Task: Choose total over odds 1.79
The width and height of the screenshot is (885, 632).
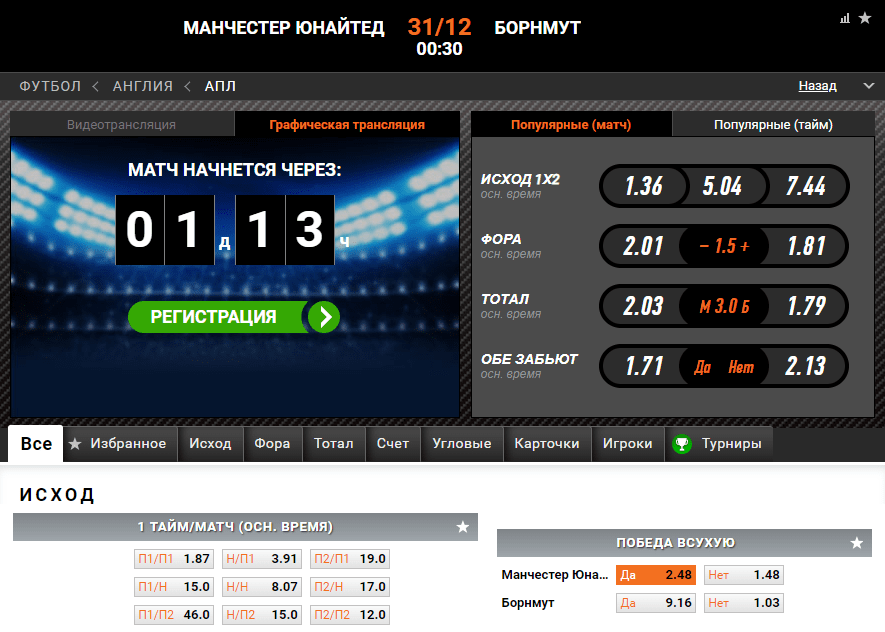Action: (807, 306)
